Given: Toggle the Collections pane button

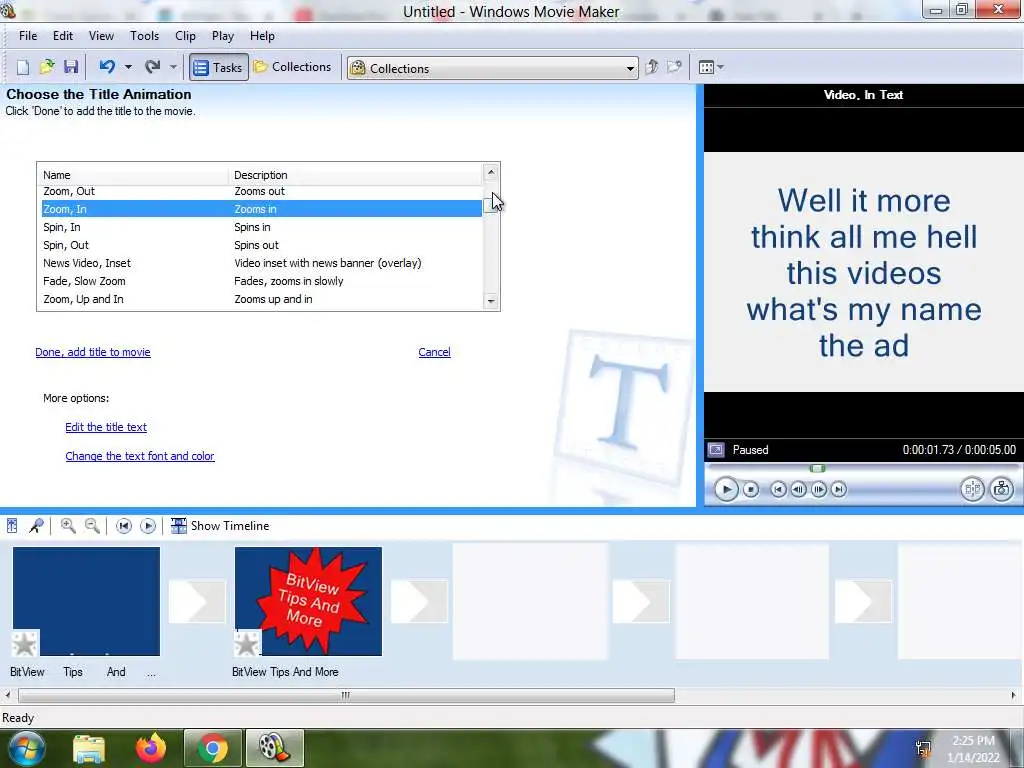Looking at the screenshot, I should pos(293,67).
